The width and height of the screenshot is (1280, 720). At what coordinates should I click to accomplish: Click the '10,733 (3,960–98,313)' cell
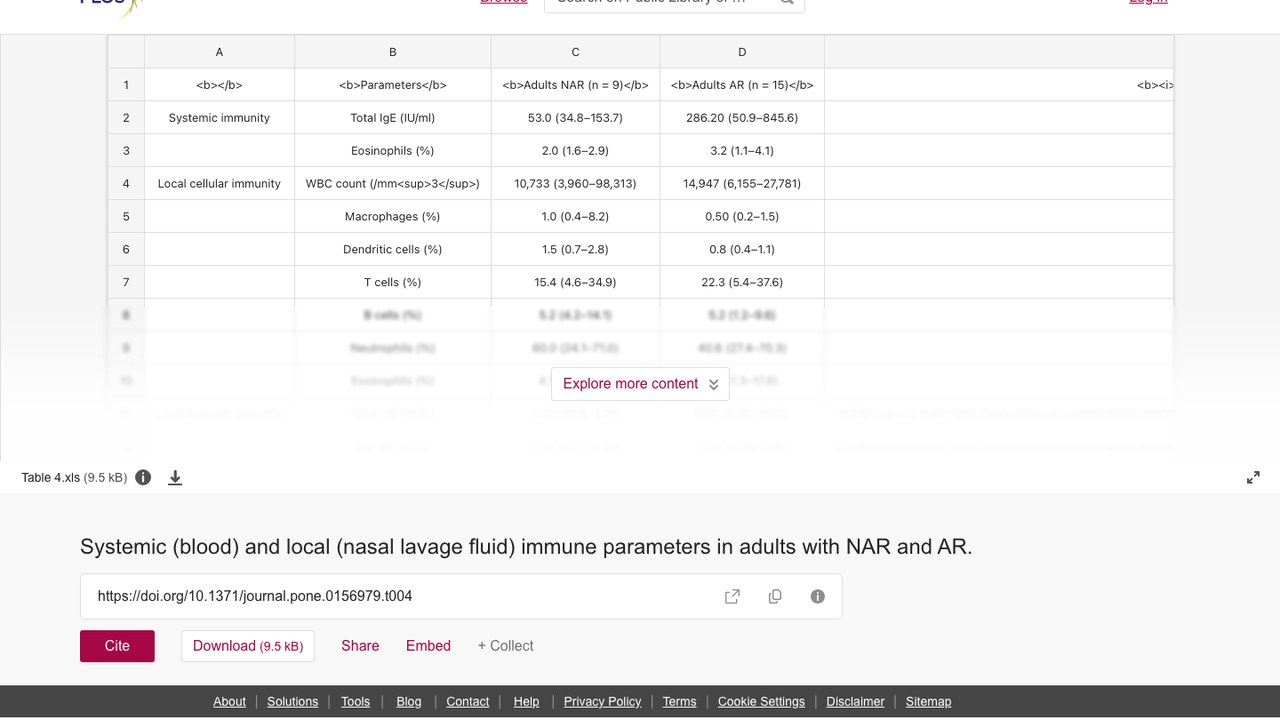pyautogui.click(x=575, y=184)
